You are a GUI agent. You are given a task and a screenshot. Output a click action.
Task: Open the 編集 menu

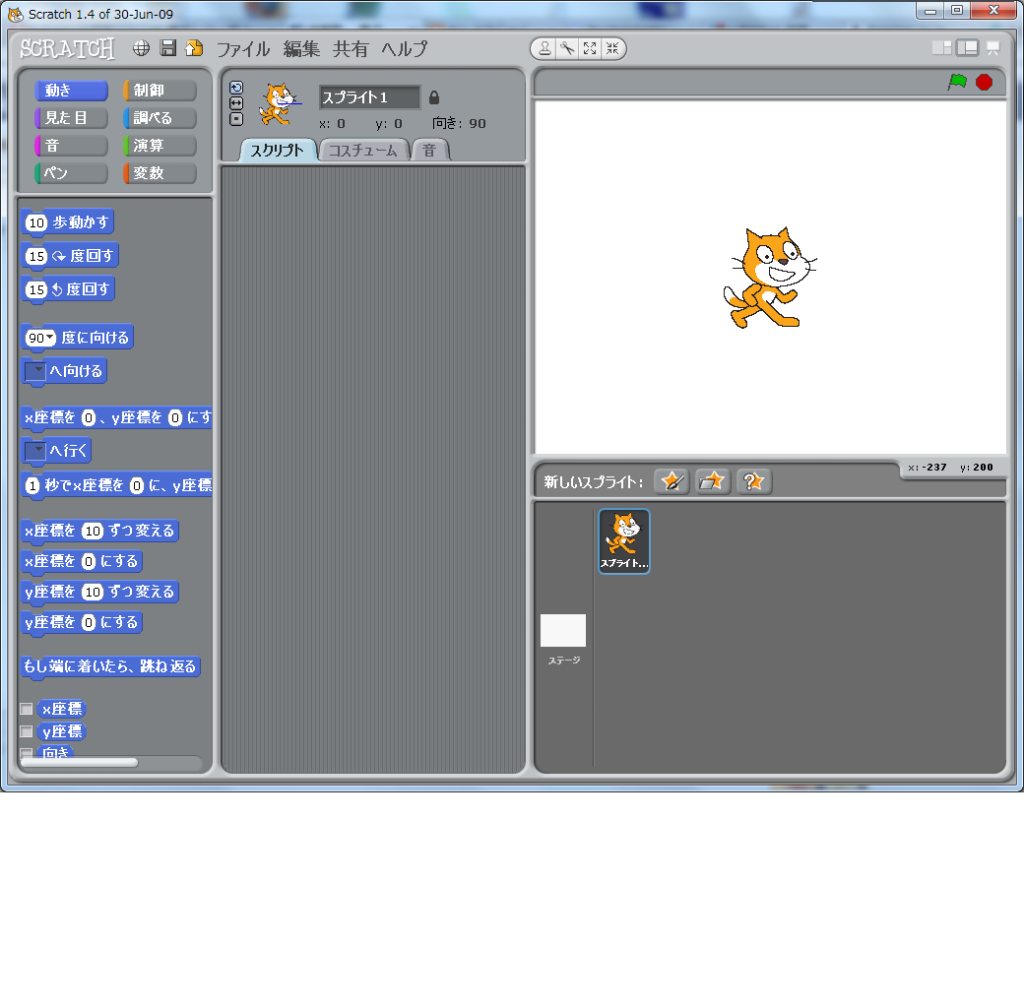301,49
